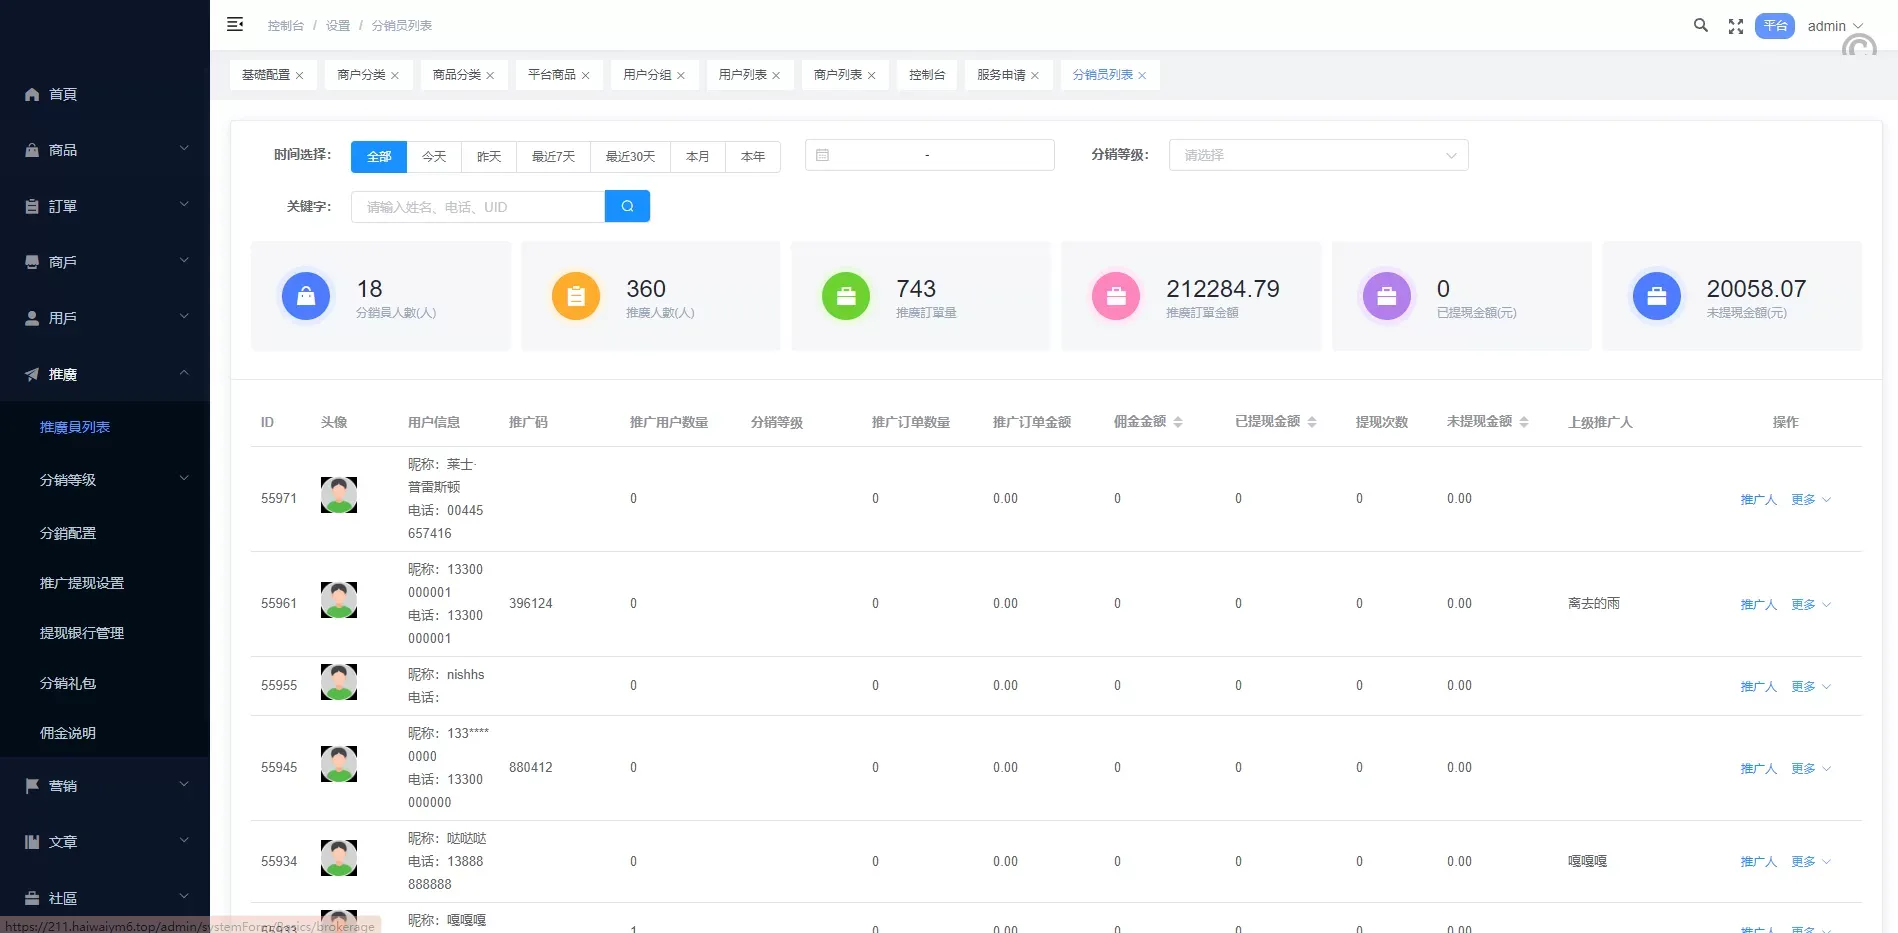Close the 基础配置 tab

[x=299, y=76]
